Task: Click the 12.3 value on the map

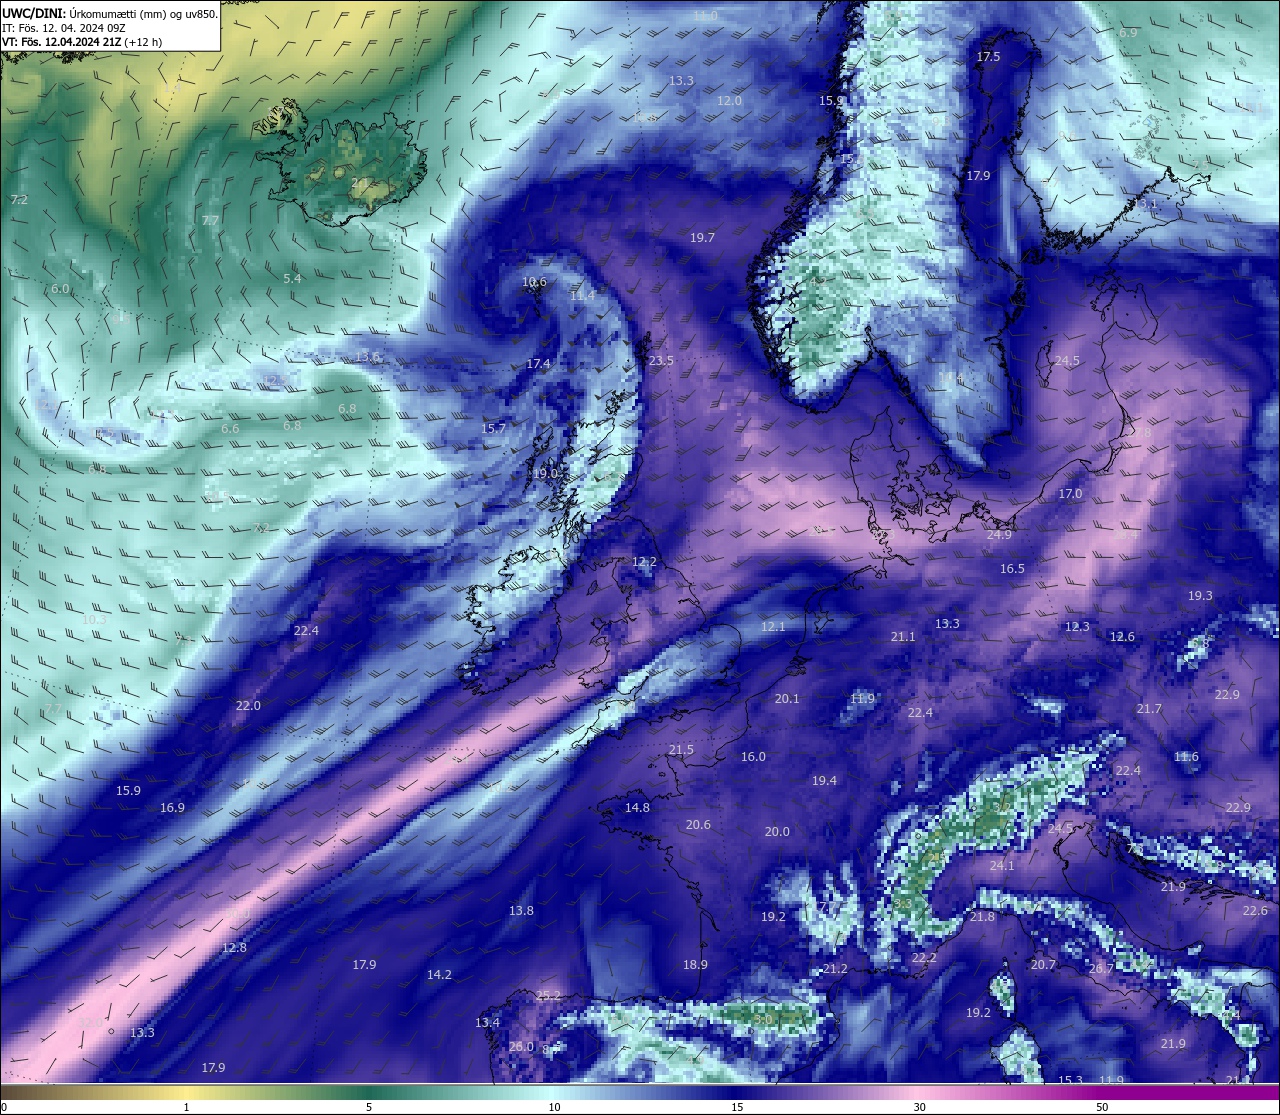Action: tap(1077, 627)
